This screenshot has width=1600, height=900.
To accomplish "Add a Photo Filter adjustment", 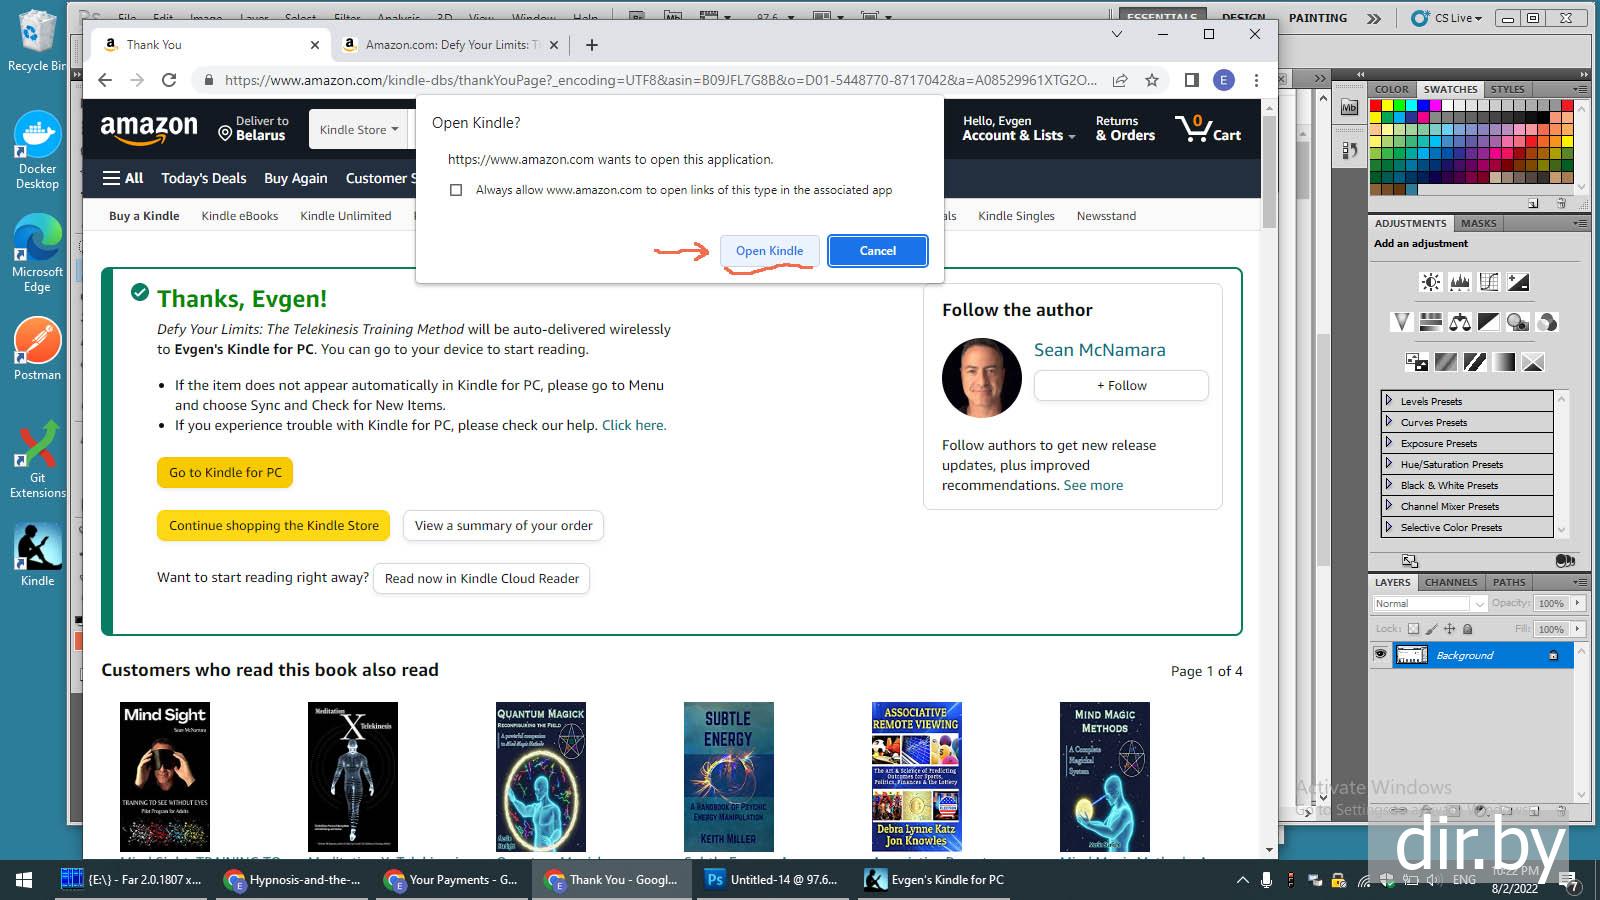I will click(1518, 322).
